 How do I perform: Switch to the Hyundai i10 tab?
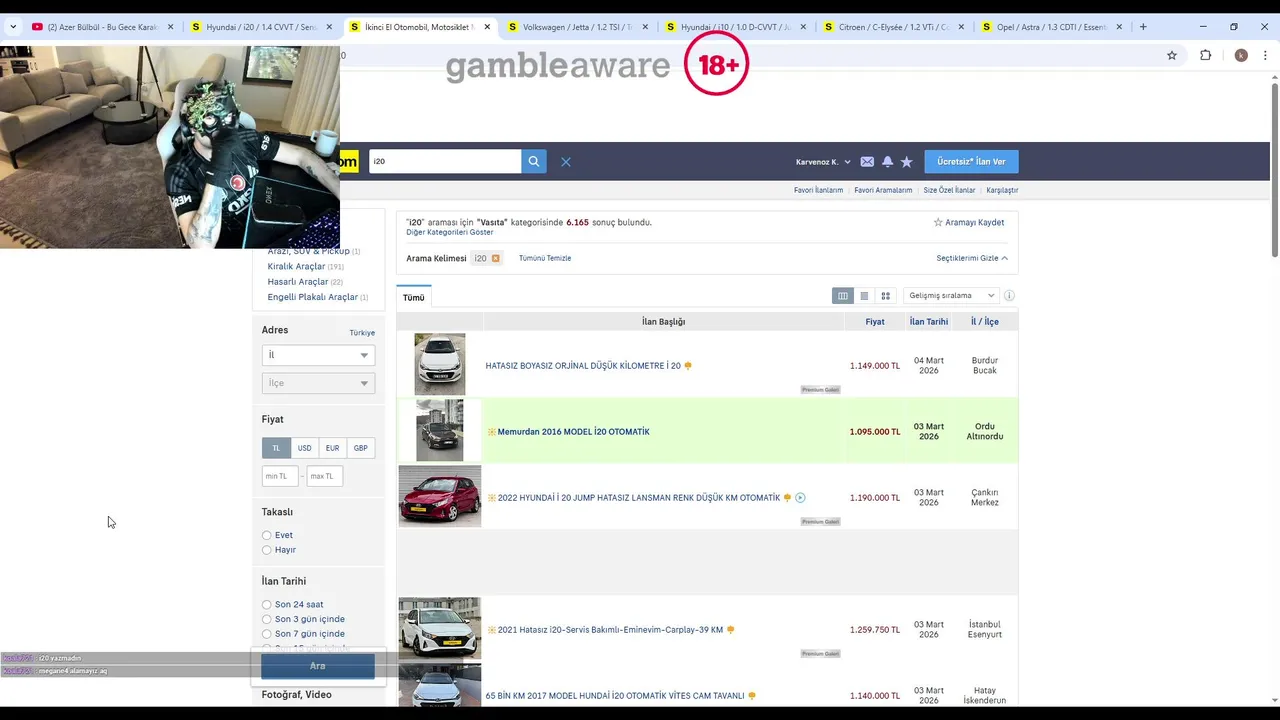pos(736,27)
